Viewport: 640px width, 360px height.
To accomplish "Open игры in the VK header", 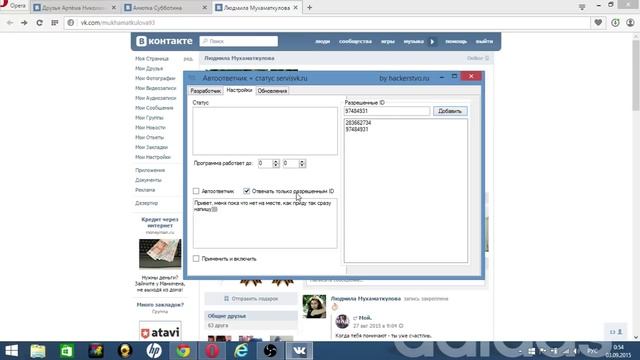I will click(388, 42).
